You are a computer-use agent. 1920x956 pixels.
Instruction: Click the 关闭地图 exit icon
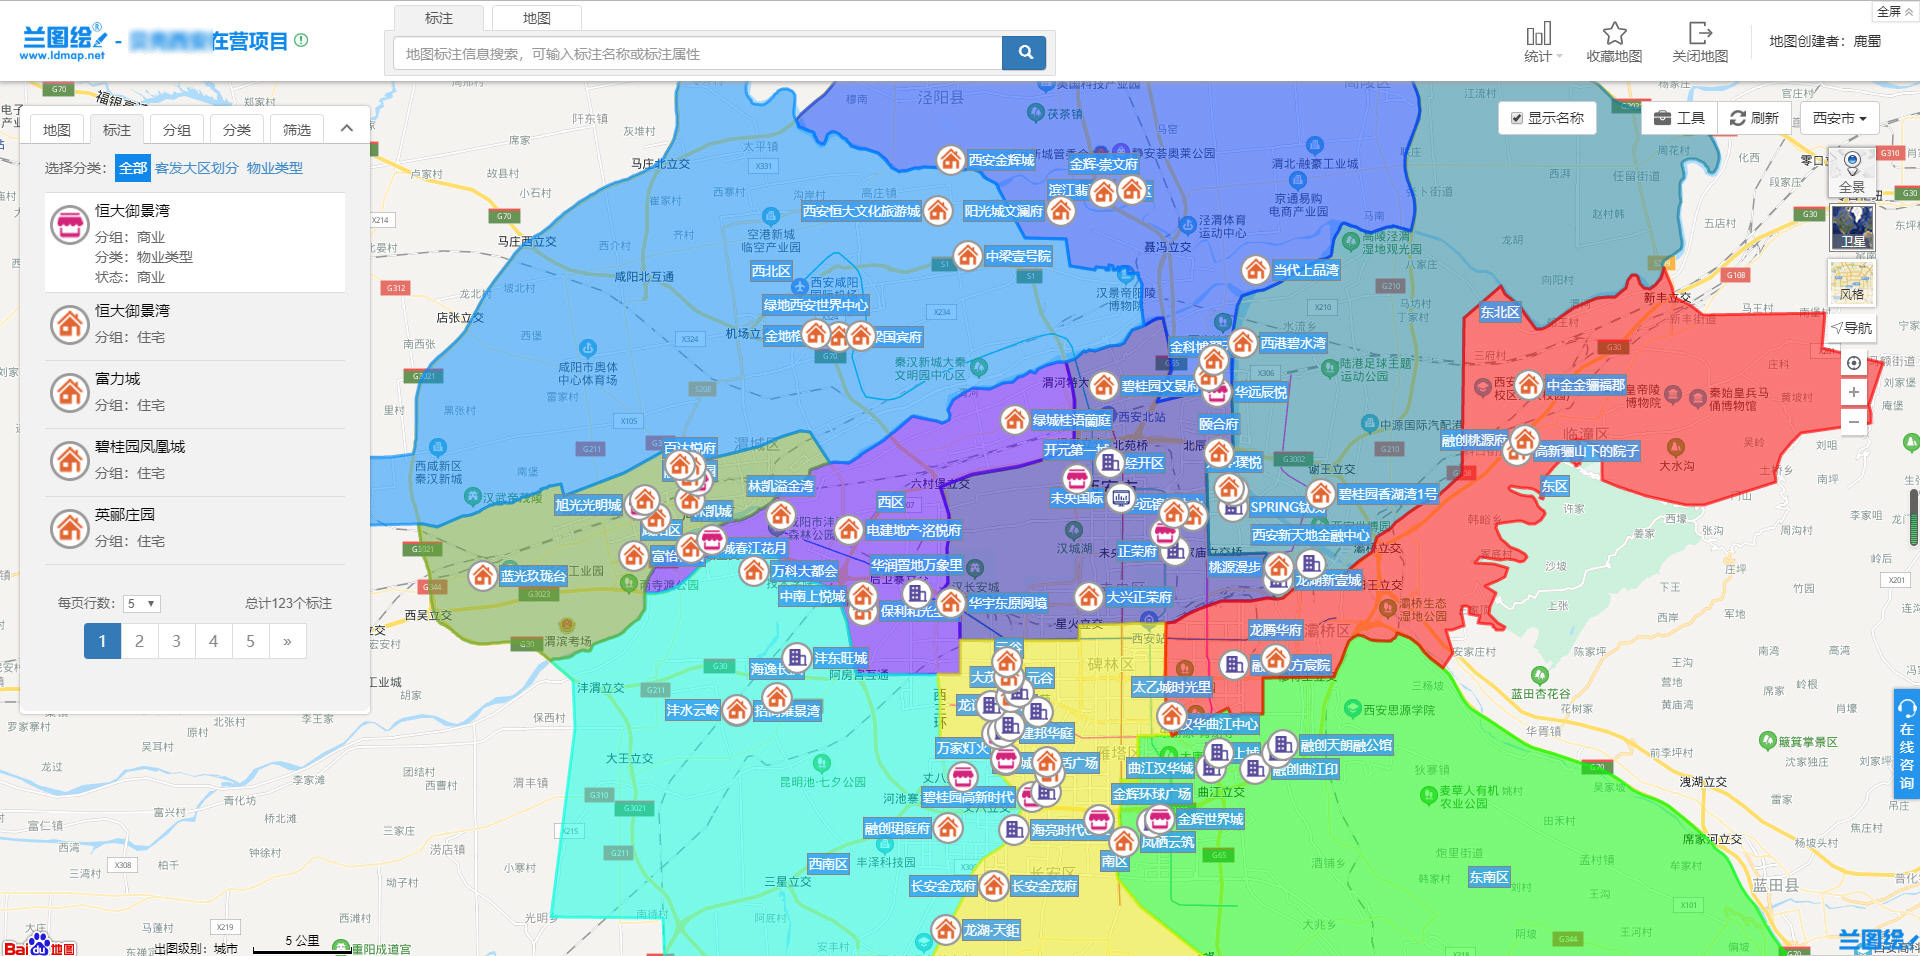click(x=1700, y=33)
